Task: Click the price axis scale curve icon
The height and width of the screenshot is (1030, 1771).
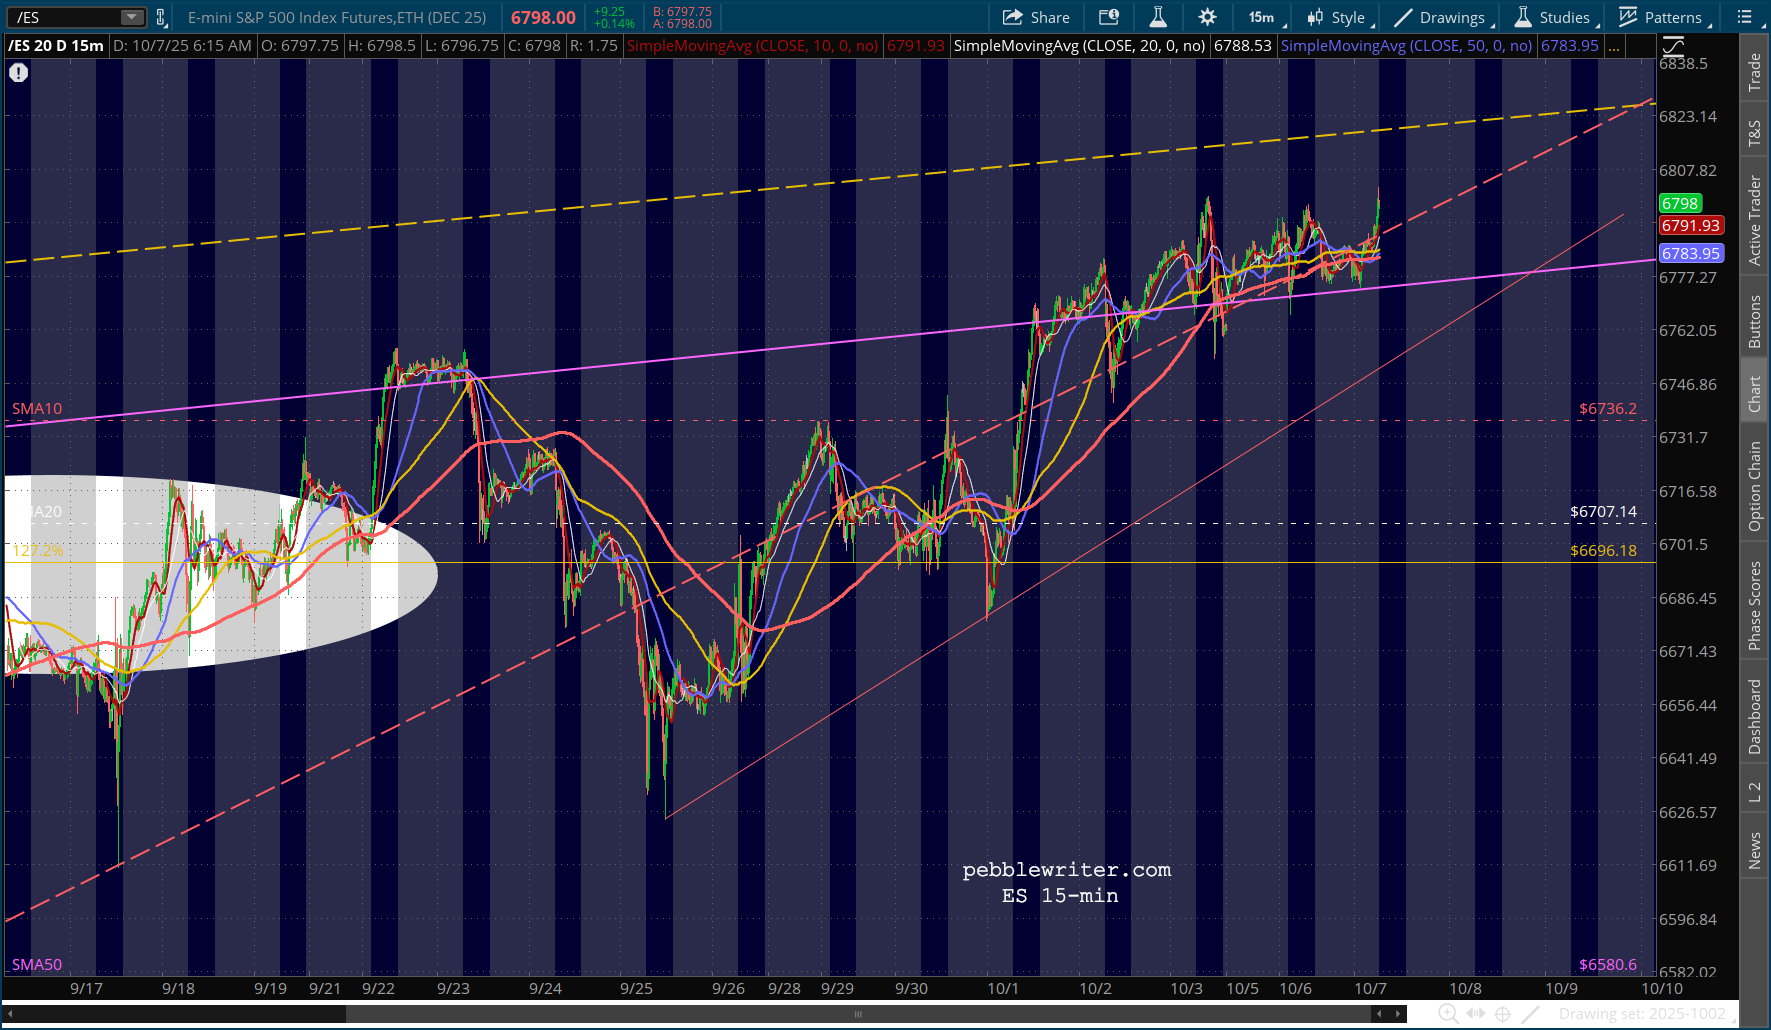Action: click(1673, 45)
